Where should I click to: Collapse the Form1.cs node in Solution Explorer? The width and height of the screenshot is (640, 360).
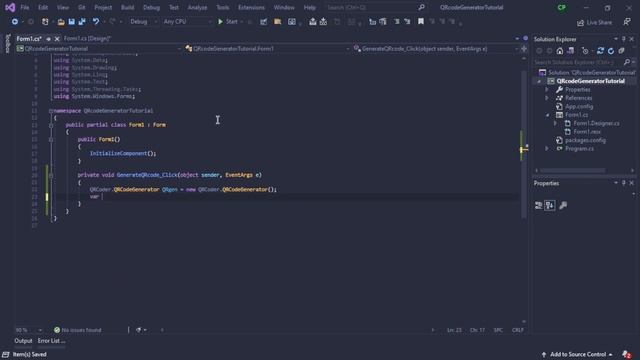pos(548,115)
